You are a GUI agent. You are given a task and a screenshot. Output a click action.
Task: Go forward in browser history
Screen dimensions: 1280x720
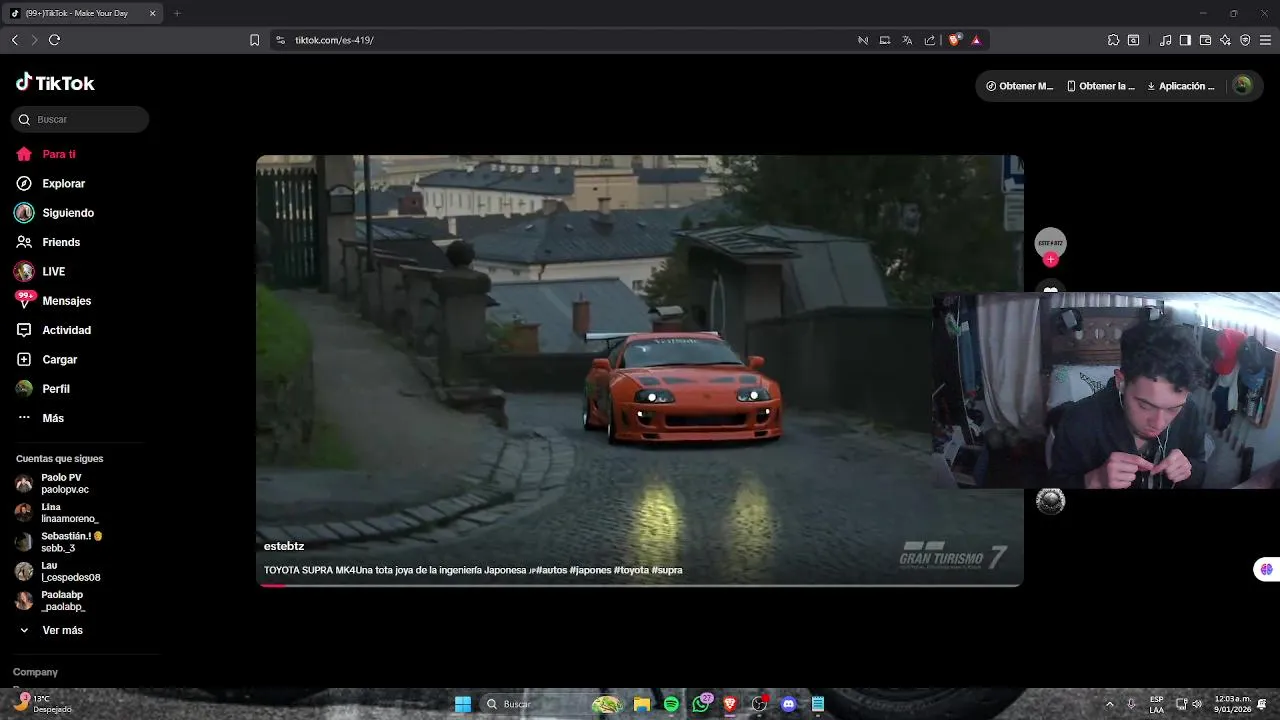pos(34,40)
